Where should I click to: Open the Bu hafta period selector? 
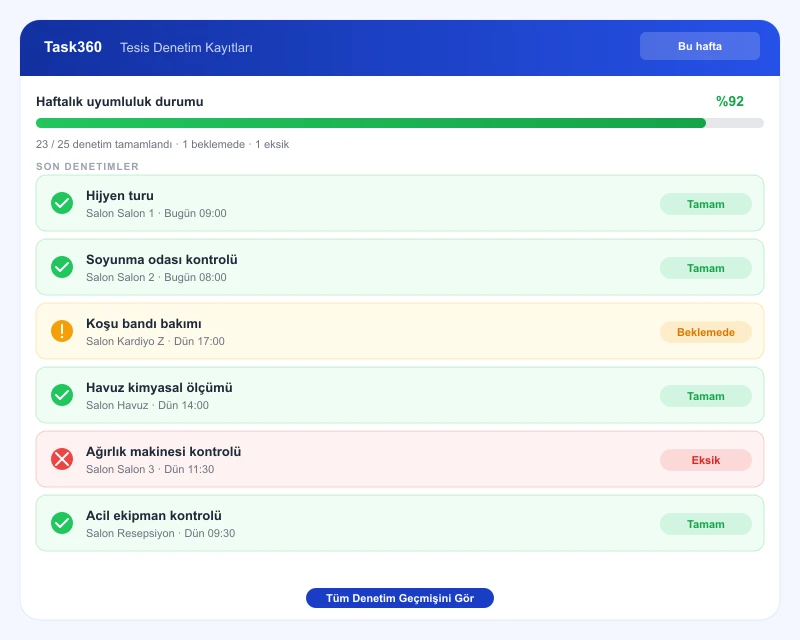coord(699,46)
